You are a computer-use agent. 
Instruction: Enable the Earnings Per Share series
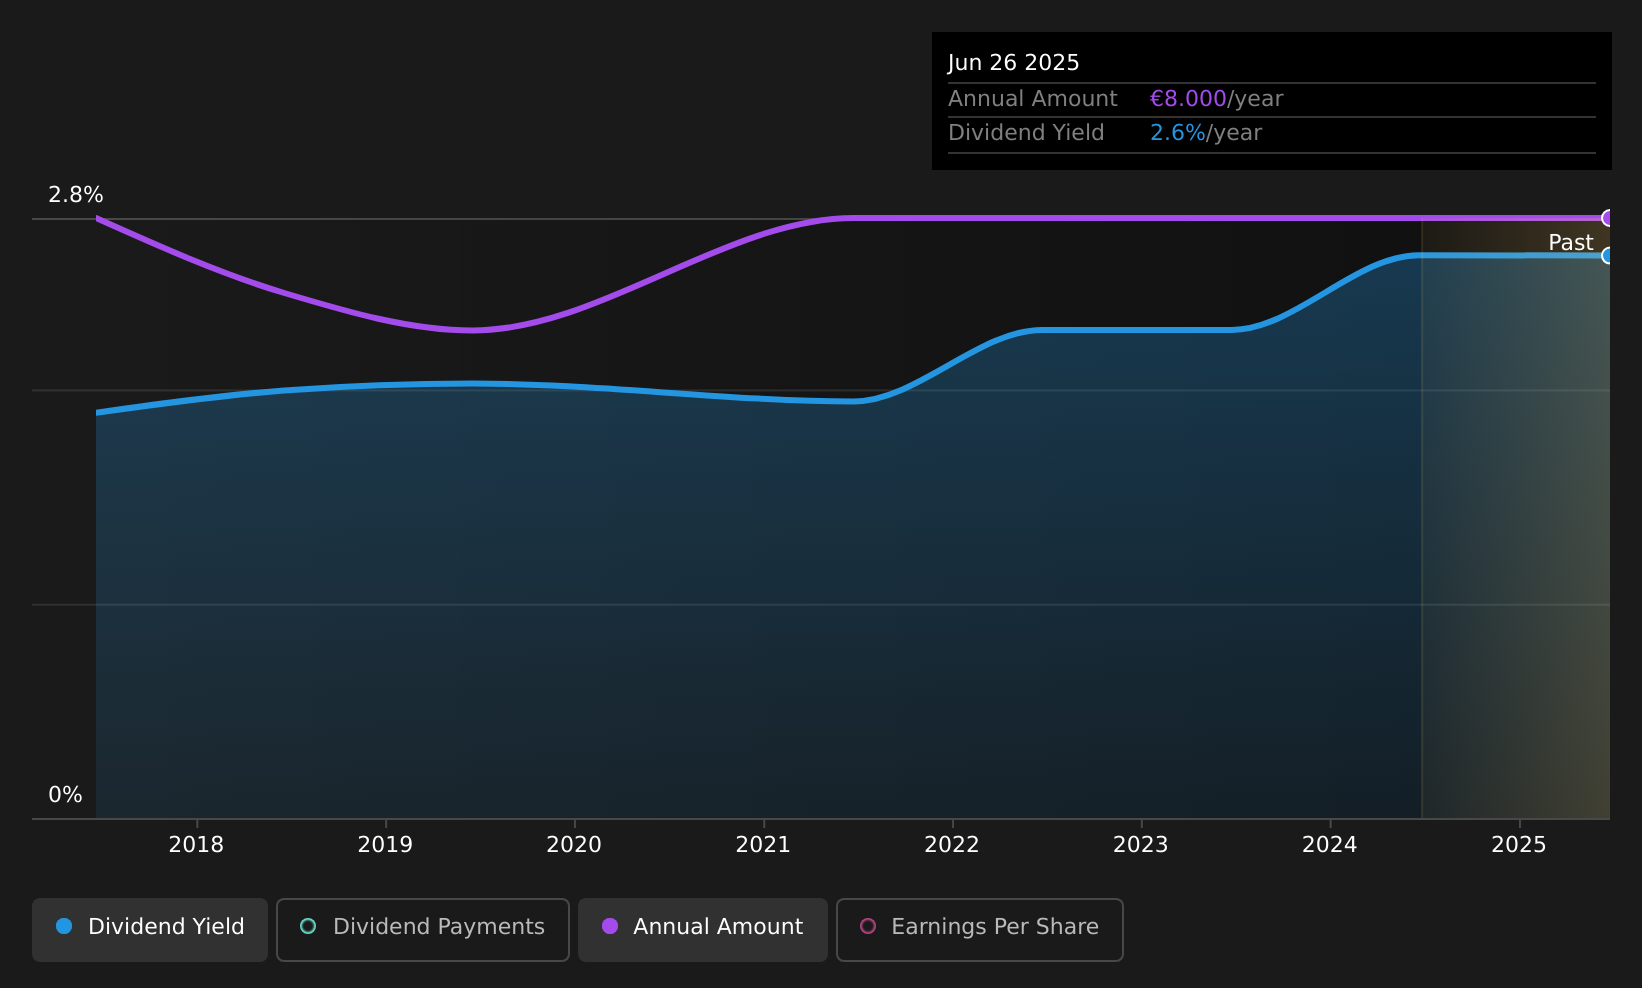[x=979, y=929]
